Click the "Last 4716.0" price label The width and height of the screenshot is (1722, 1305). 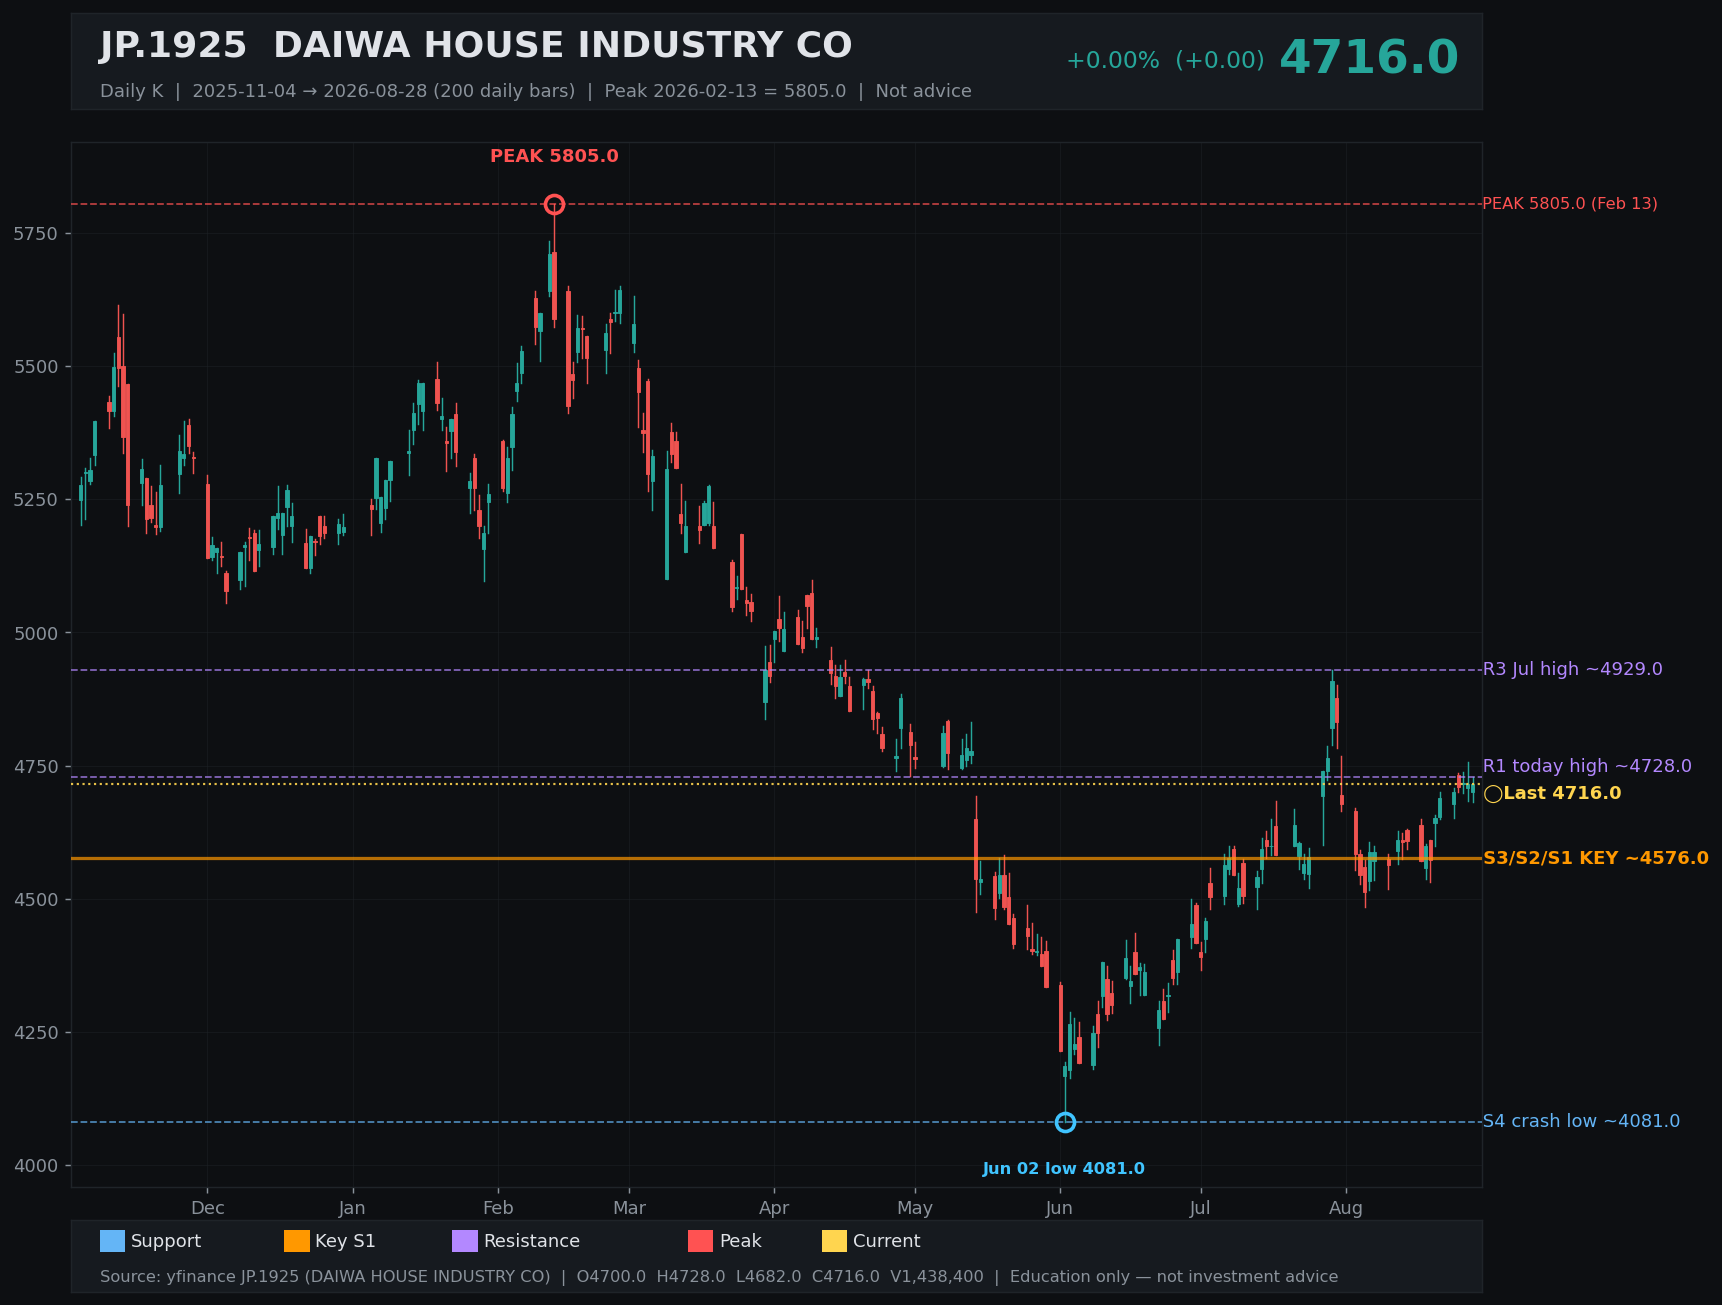tap(1562, 794)
